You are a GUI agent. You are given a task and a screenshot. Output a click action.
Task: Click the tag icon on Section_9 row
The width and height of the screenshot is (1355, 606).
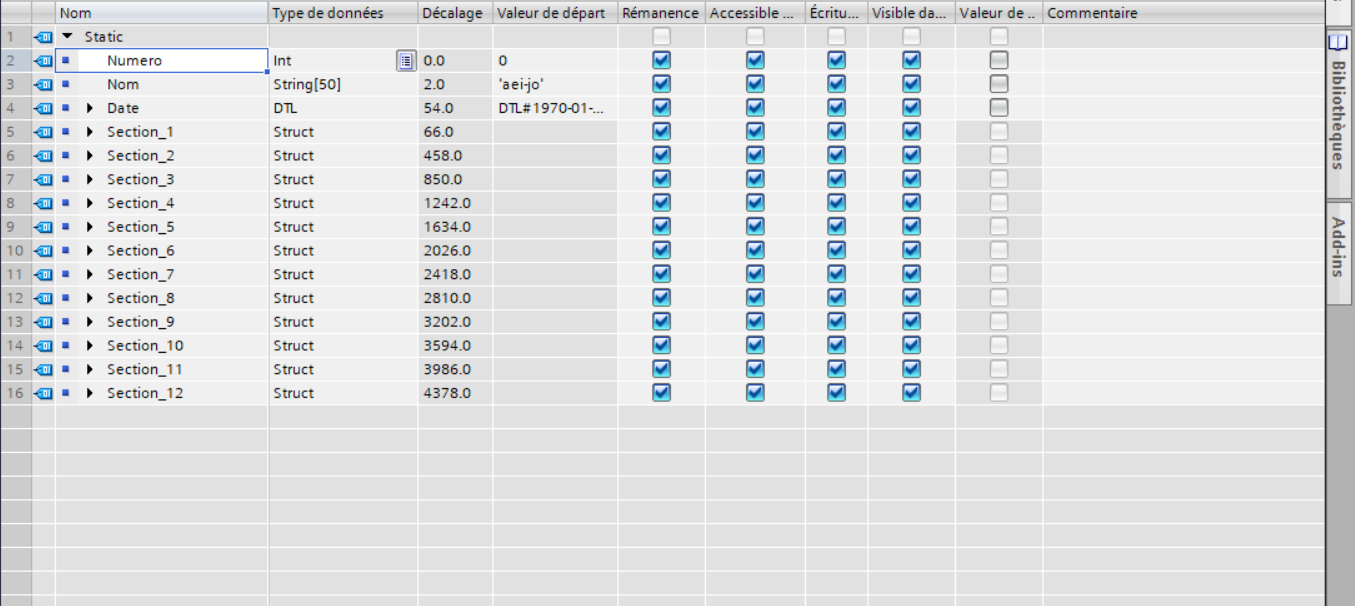pyautogui.click(x=43, y=322)
